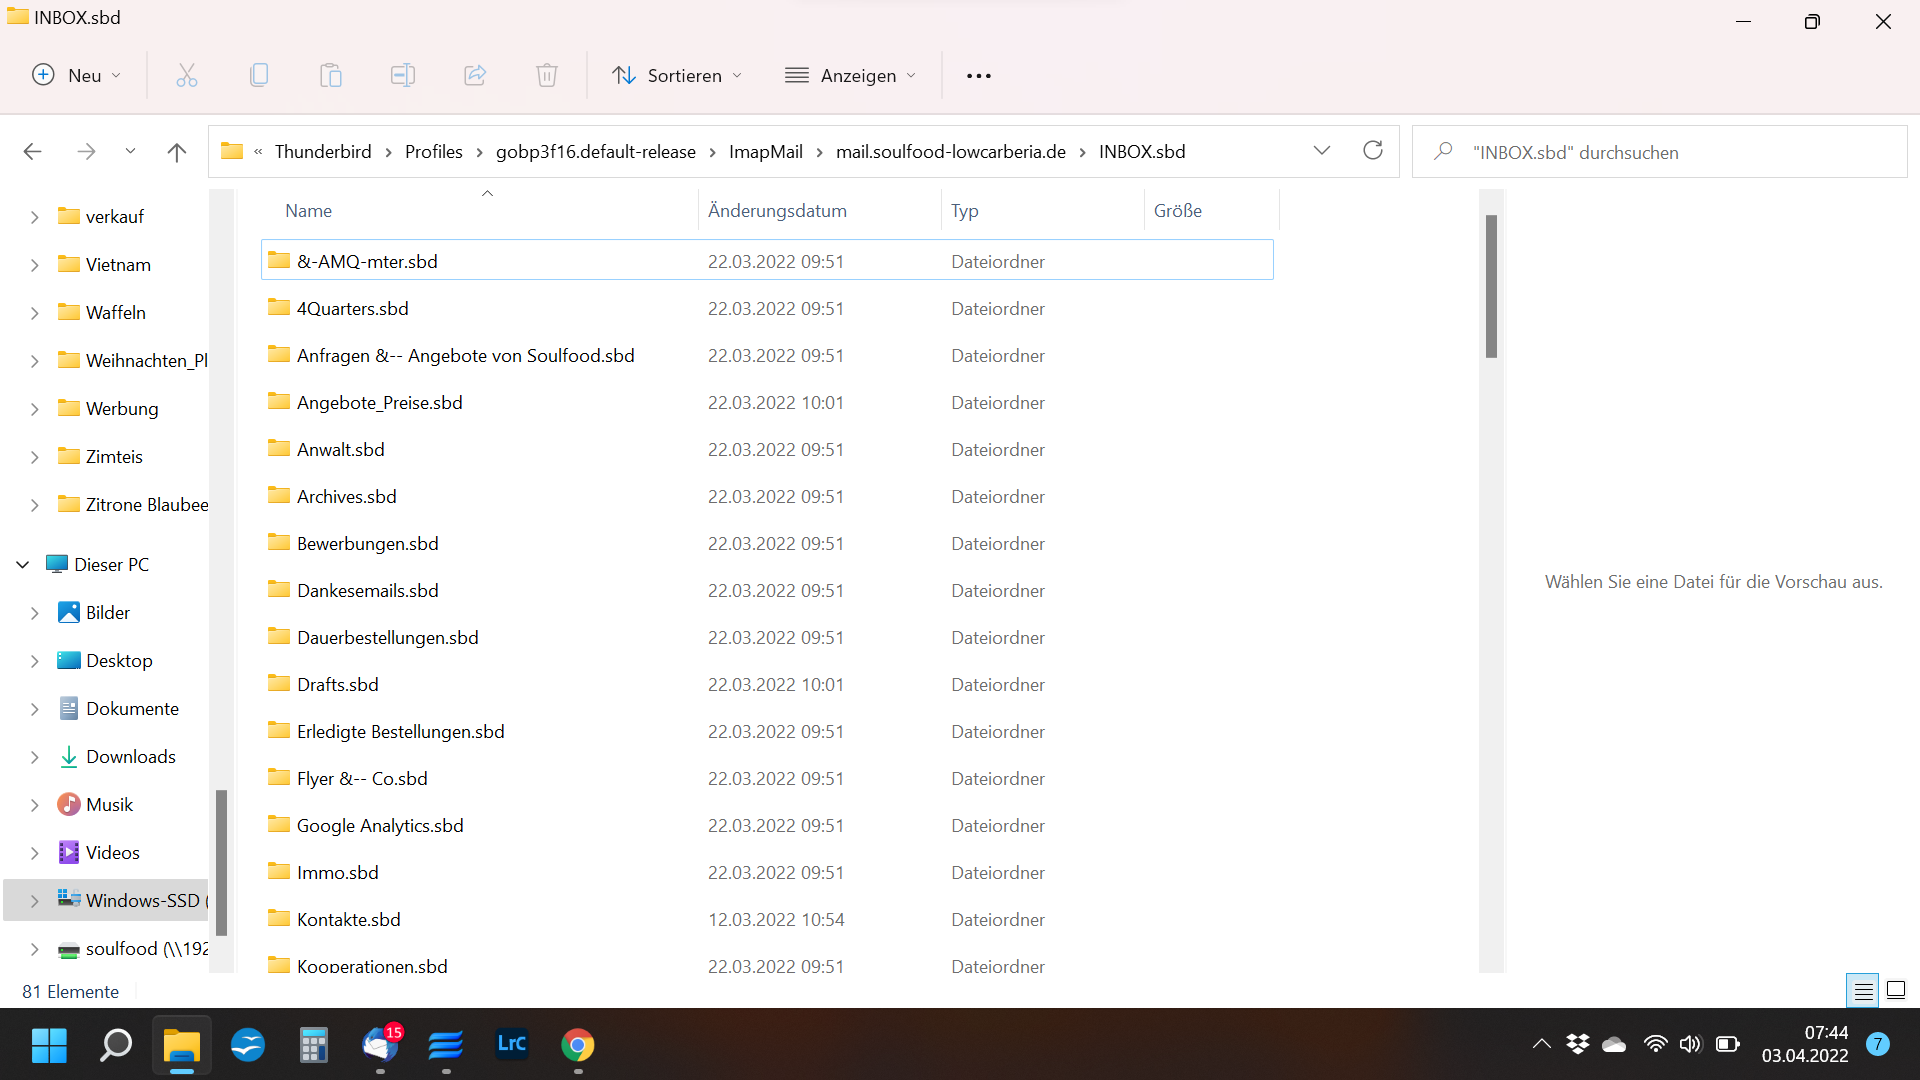Viewport: 1920px width, 1080px height.
Task: Click the Cut scissors icon in toolbar
Action: click(187, 75)
